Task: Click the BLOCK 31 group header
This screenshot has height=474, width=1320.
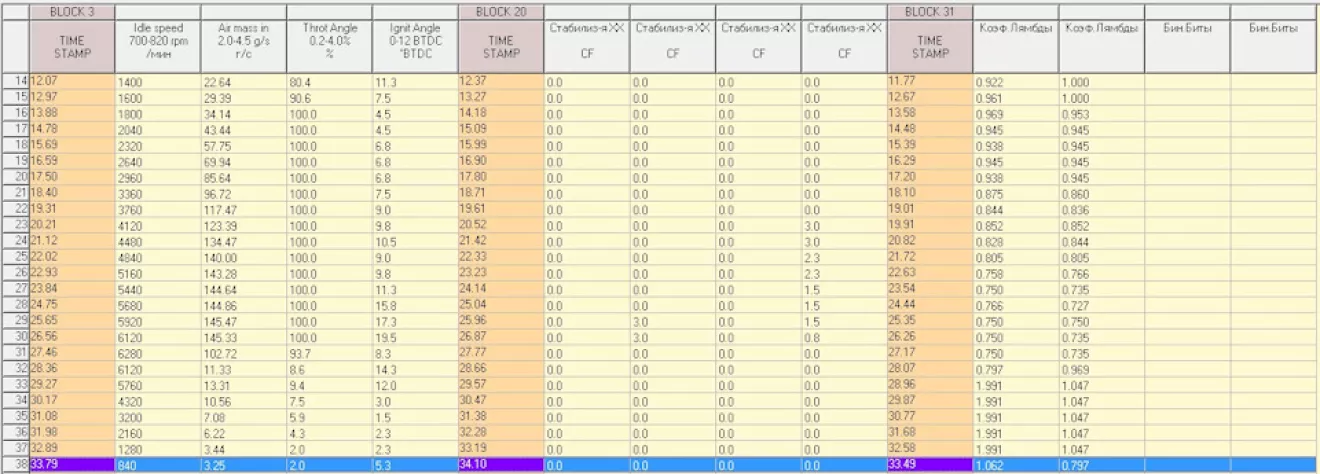Action: point(930,11)
